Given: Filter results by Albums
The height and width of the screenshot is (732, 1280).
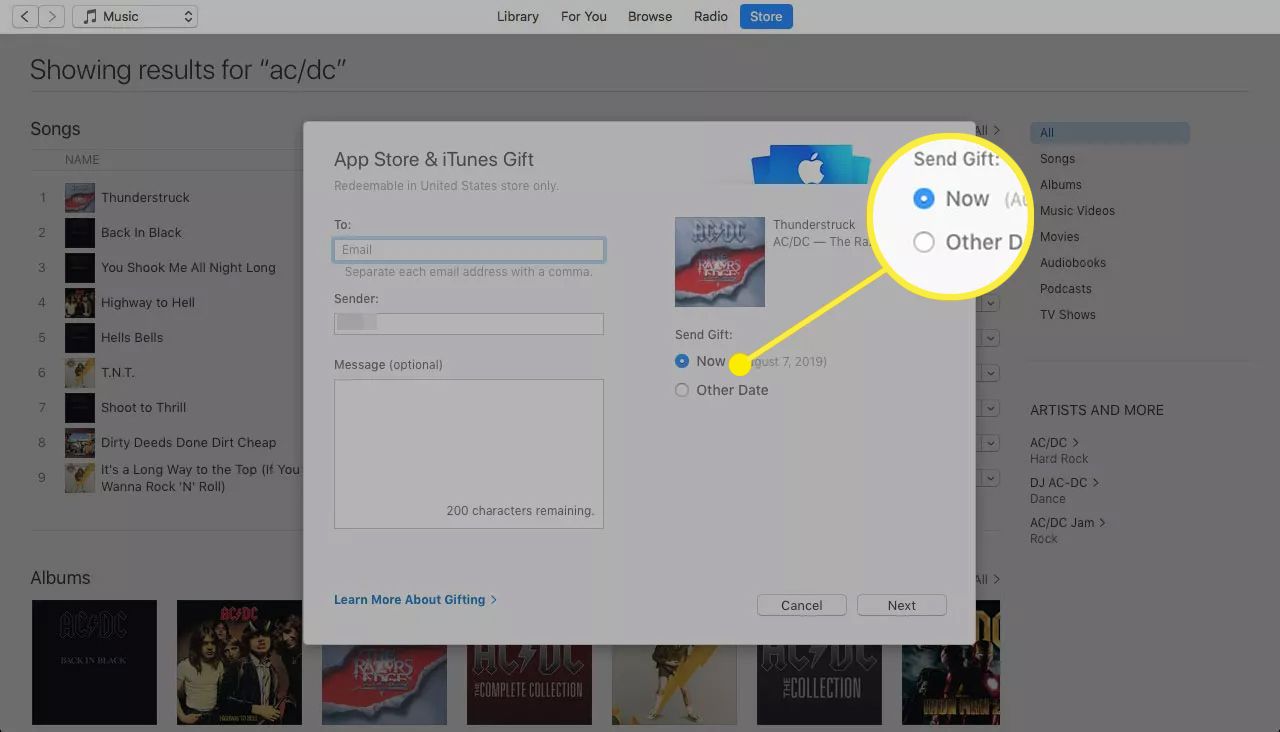Looking at the screenshot, I should 1060,184.
